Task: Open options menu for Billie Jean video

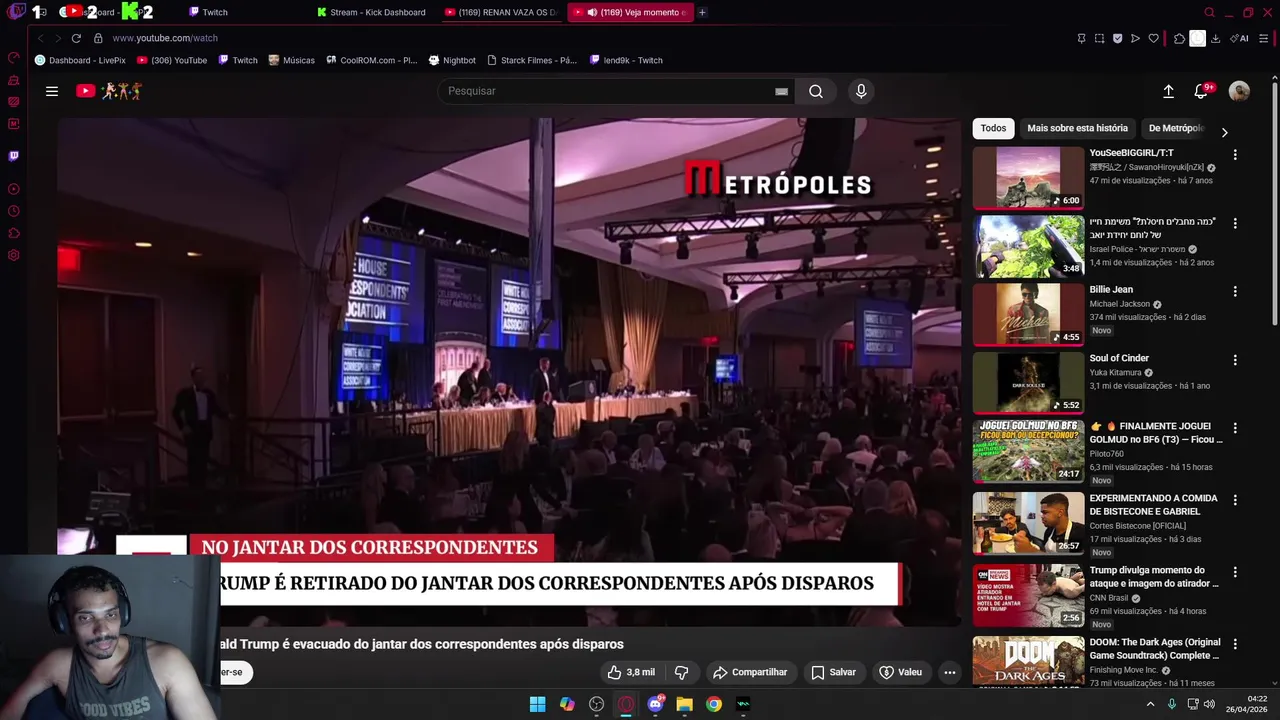Action: click(x=1235, y=291)
